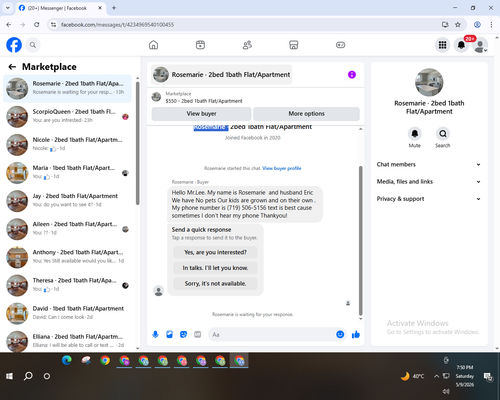Open the Chrome profile icon in toolbar

tap(477, 25)
